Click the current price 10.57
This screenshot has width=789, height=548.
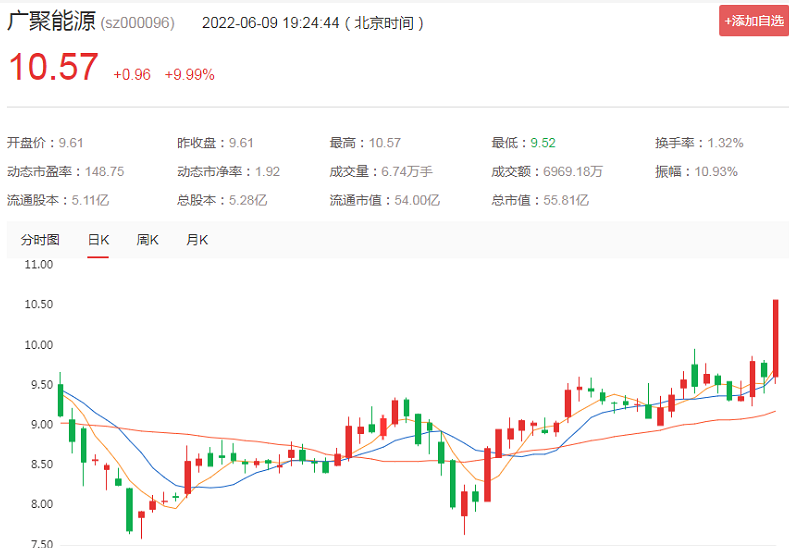[x=54, y=67]
